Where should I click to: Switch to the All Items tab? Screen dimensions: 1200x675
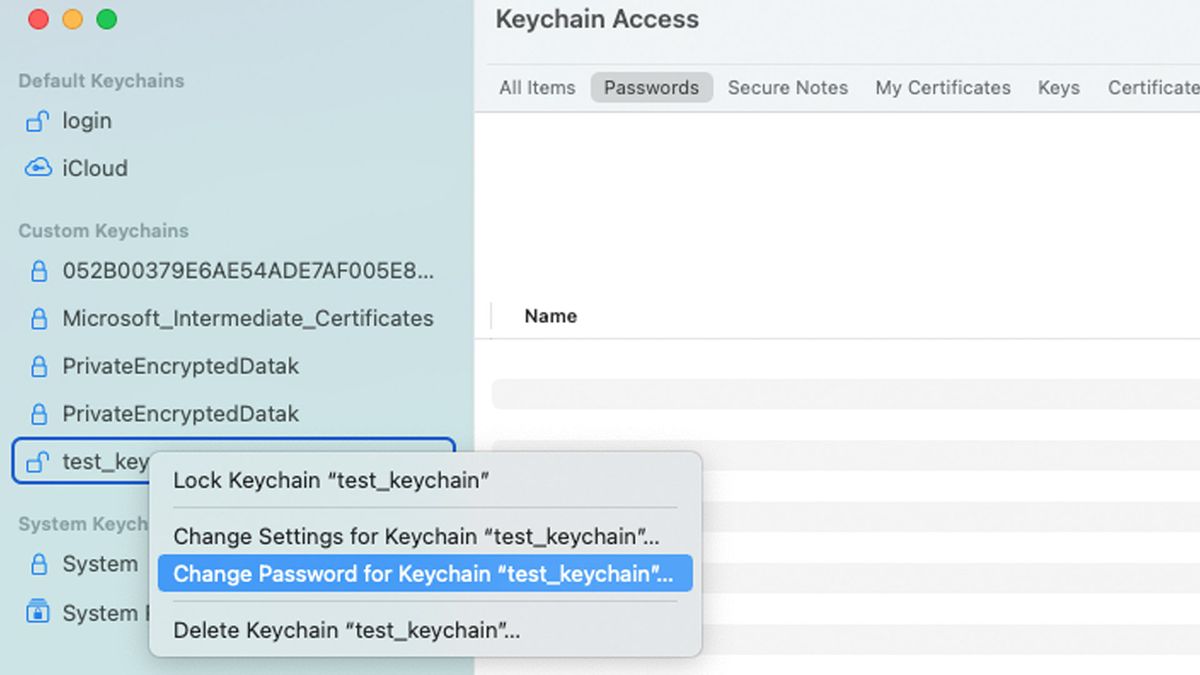click(537, 88)
